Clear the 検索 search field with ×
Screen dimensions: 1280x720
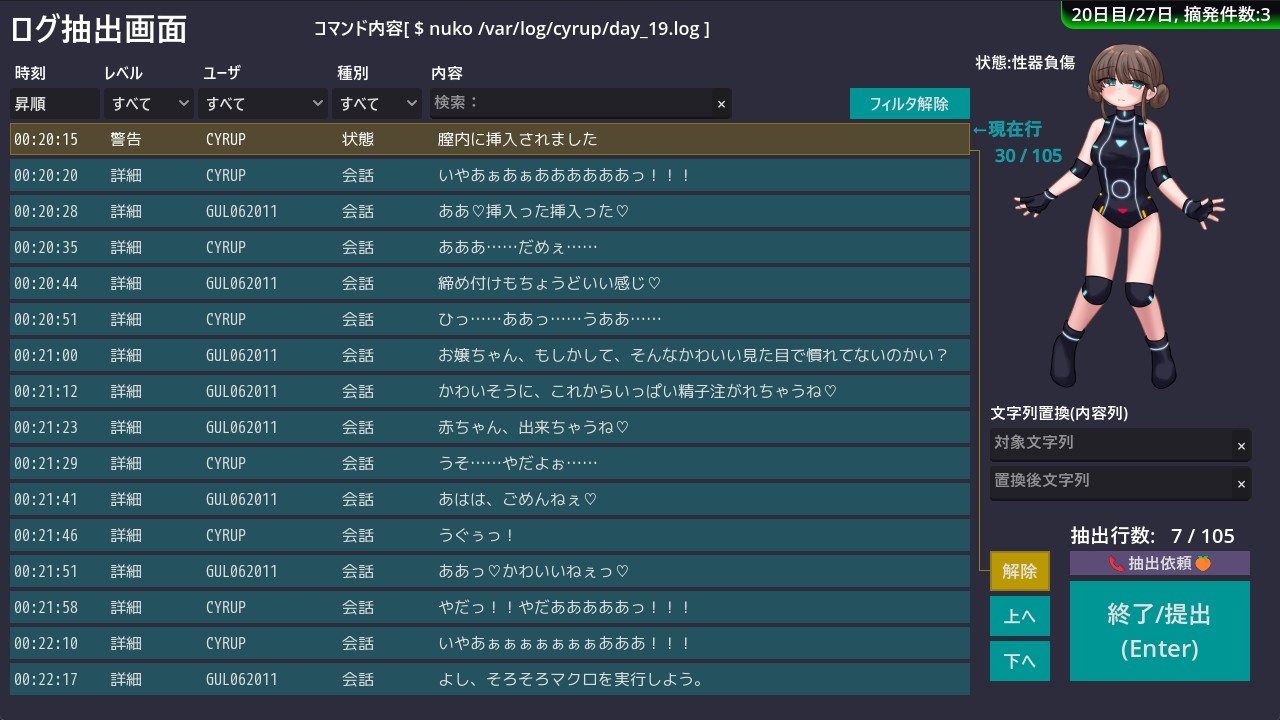tap(721, 104)
